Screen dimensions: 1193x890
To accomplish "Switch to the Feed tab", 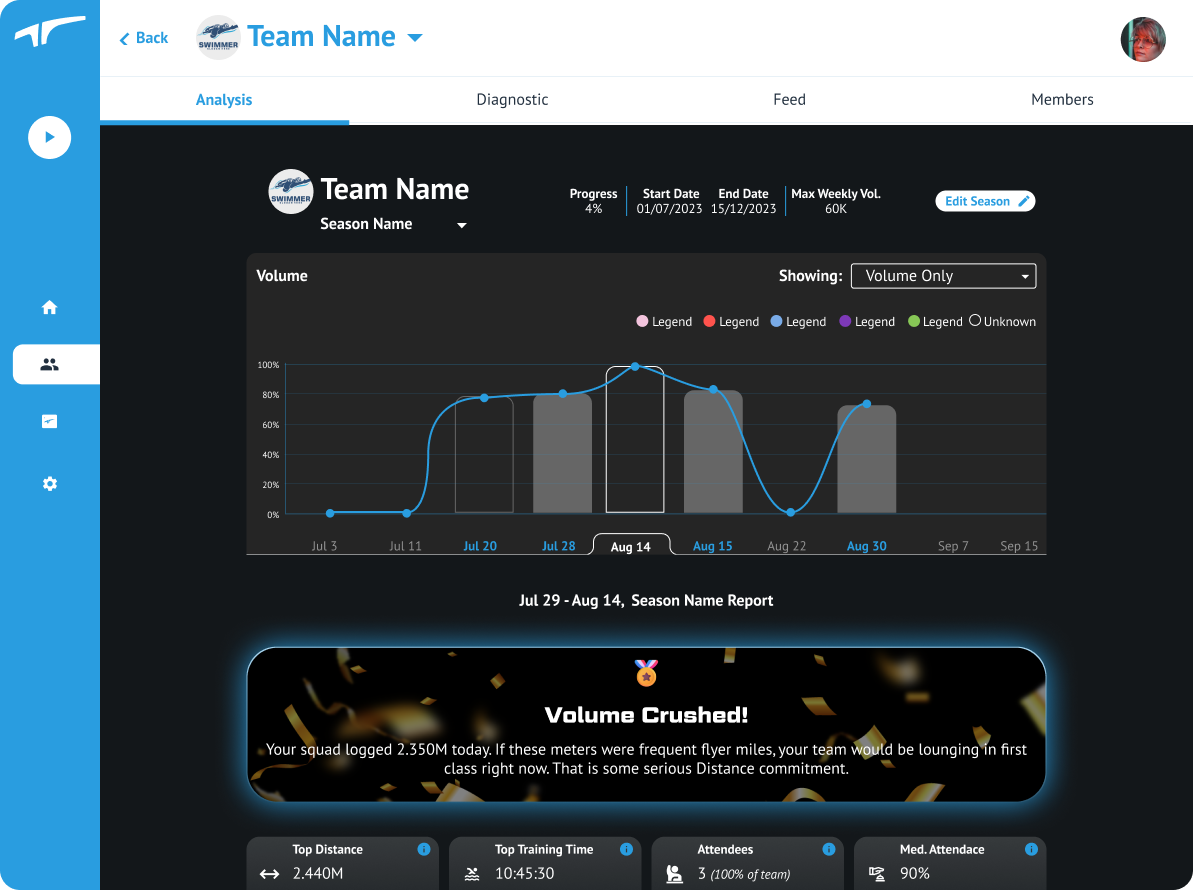I will point(789,100).
